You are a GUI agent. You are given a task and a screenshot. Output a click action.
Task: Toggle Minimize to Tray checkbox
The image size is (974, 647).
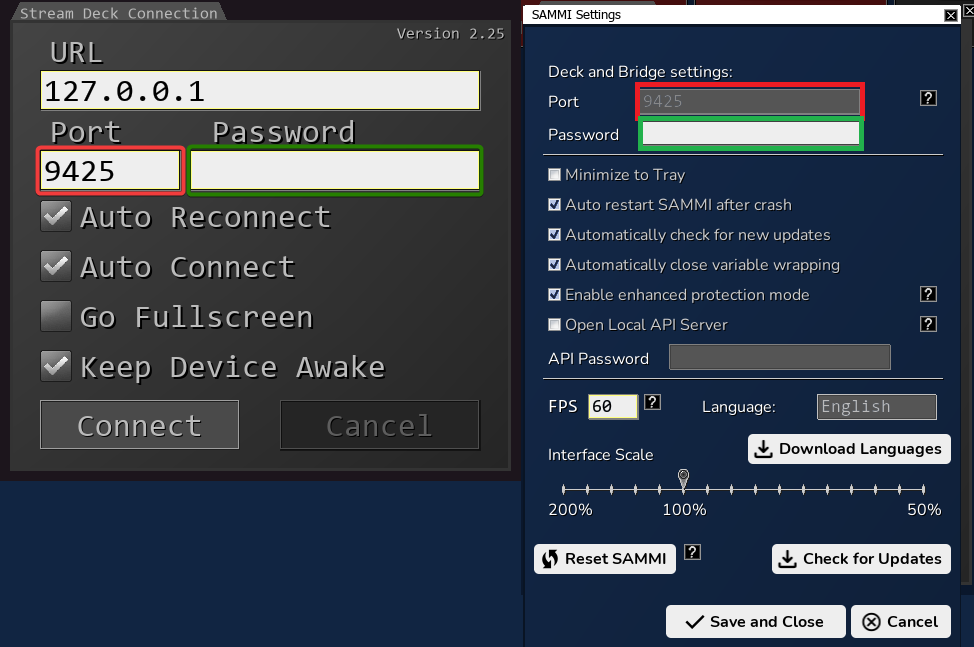(555, 175)
